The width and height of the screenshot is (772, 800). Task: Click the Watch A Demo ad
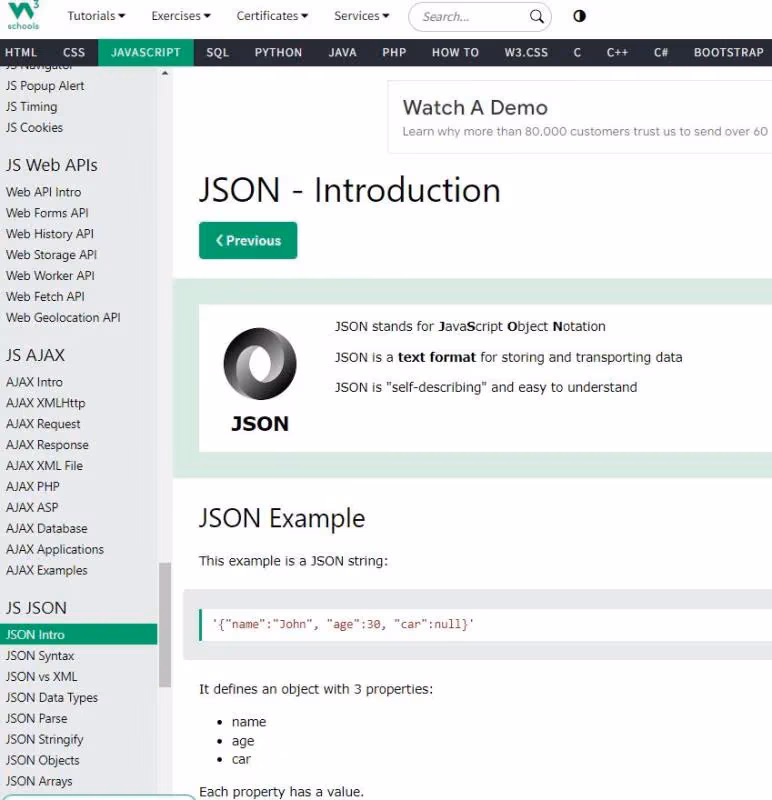pyautogui.click(x=580, y=117)
